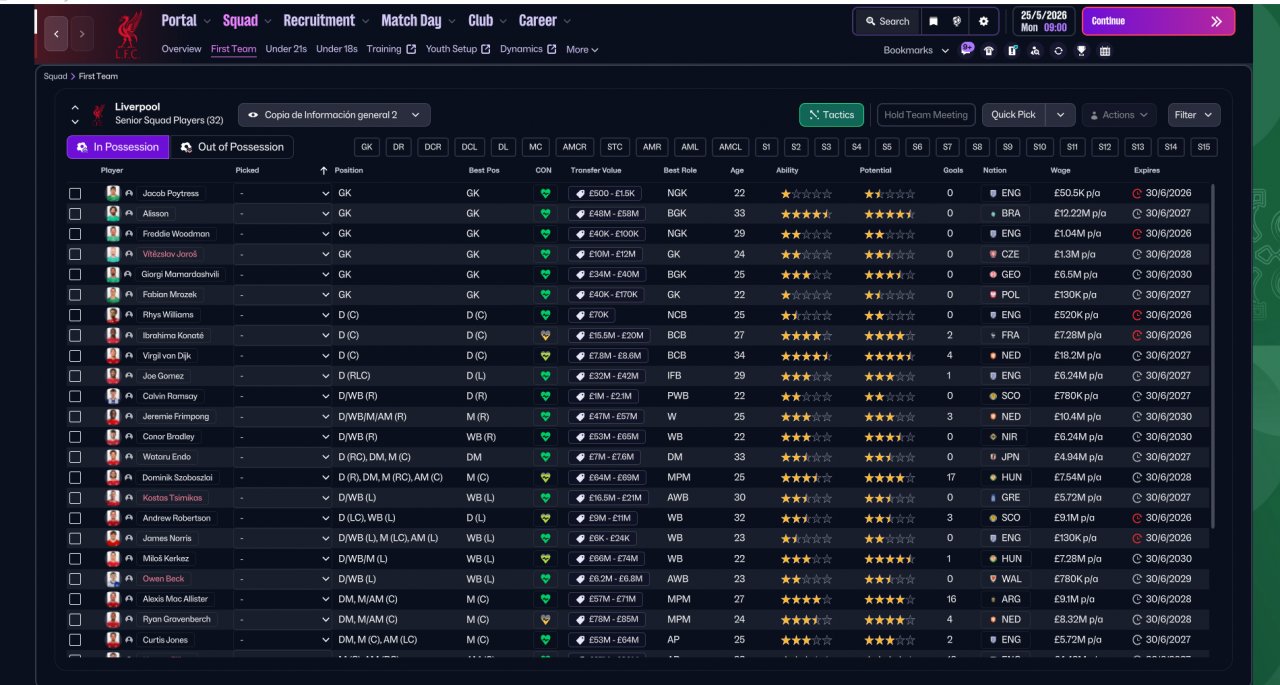The width and height of the screenshot is (1280, 685).
Task: Click the England flag for Curtis Jones
Action: pos(992,640)
